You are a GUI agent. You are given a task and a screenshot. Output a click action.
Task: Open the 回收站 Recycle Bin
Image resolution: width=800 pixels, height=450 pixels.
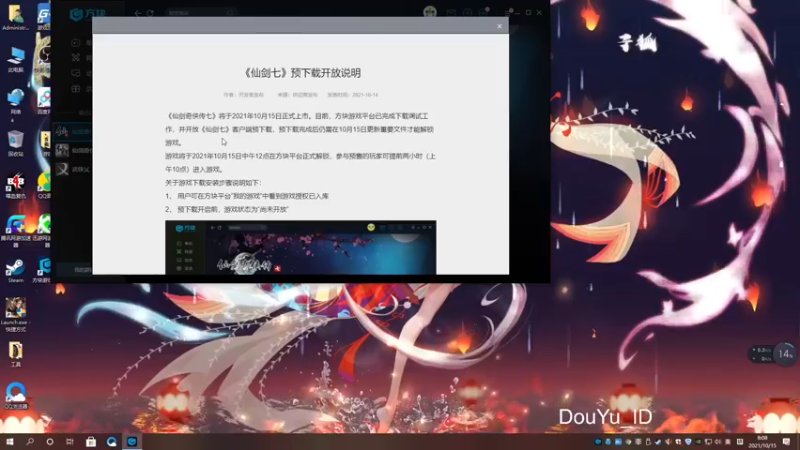(15, 143)
